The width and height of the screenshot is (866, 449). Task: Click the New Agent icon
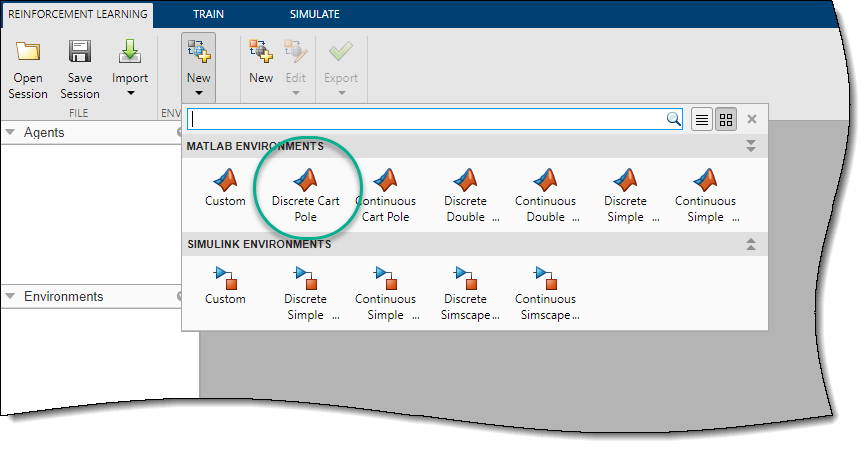coord(261,51)
